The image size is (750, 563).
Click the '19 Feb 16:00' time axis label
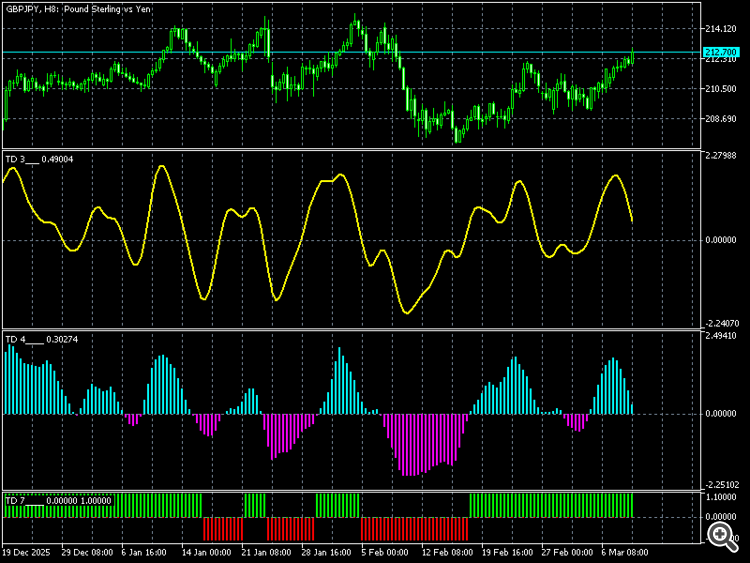[x=507, y=552]
